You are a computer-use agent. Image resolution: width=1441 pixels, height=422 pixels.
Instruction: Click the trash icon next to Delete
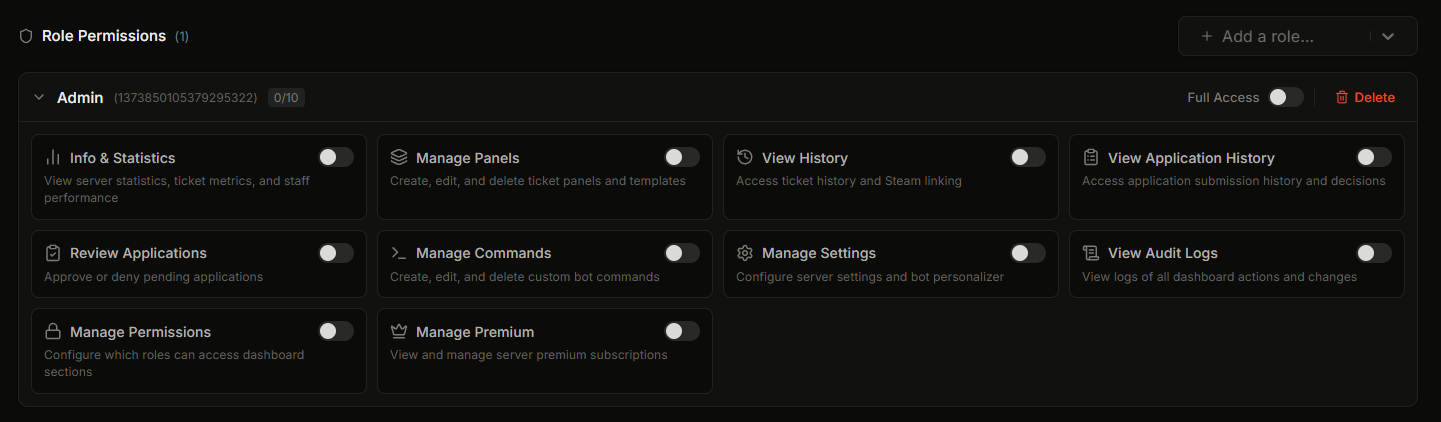1342,97
